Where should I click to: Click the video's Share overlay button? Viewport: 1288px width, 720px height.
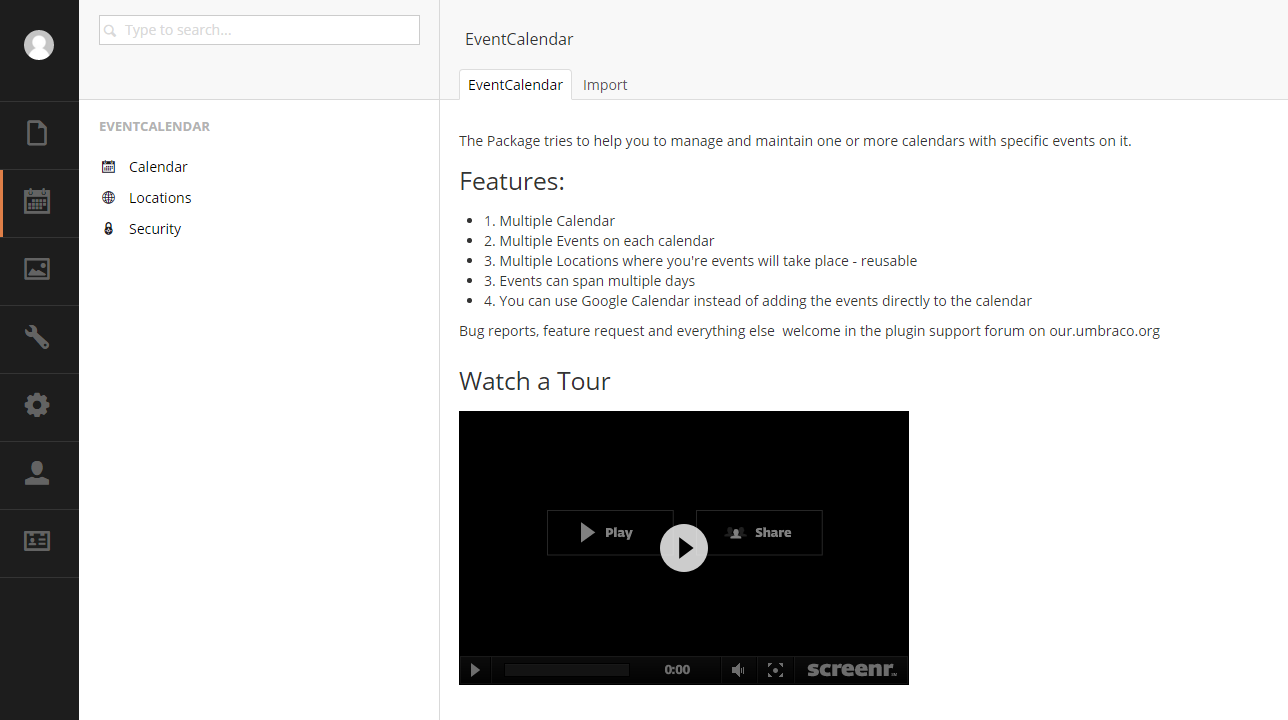click(759, 533)
